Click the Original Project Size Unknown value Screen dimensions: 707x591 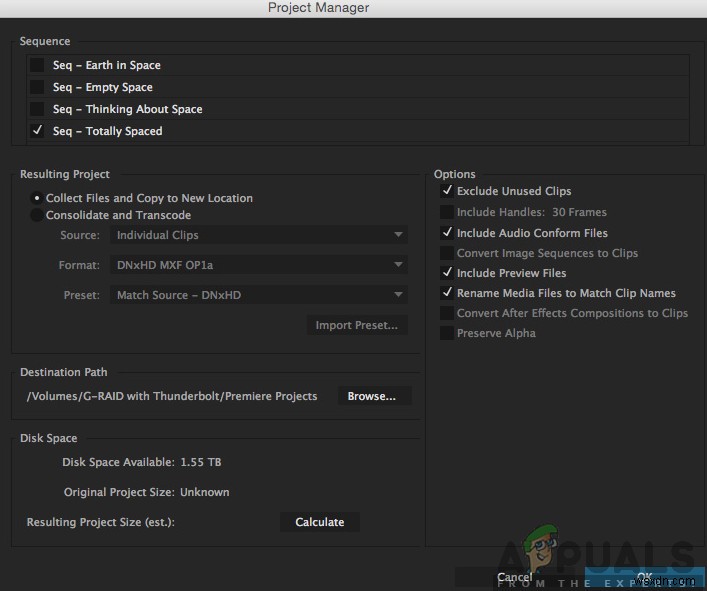205,492
